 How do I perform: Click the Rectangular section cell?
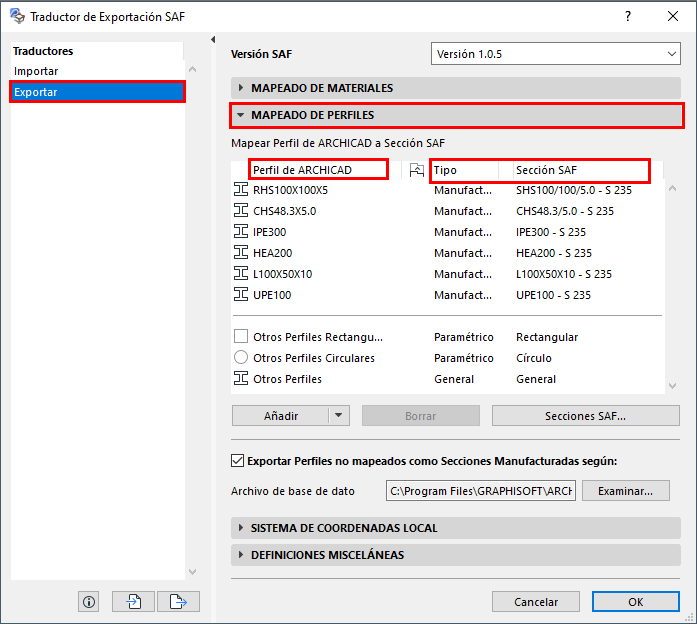click(x=547, y=337)
